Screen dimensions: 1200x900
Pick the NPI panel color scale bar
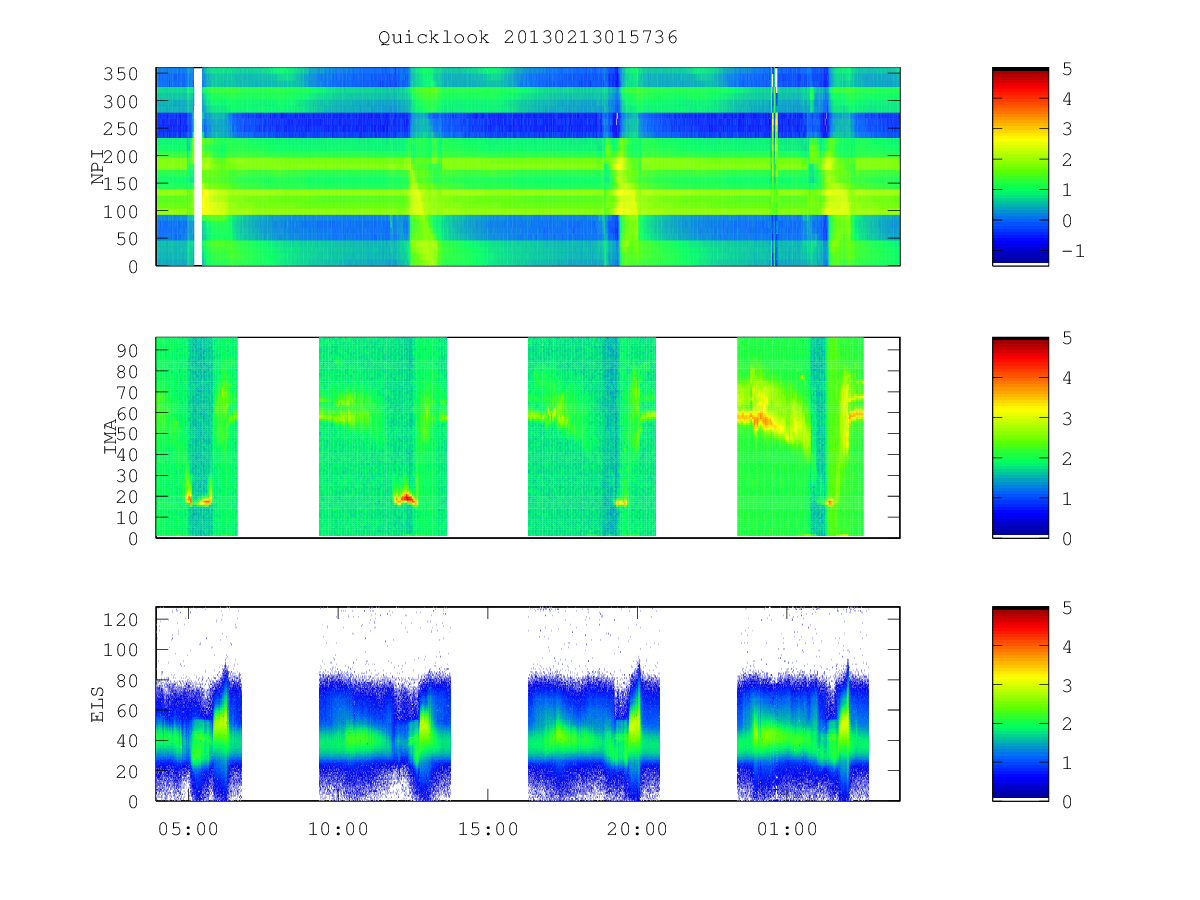click(x=1020, y=167)
